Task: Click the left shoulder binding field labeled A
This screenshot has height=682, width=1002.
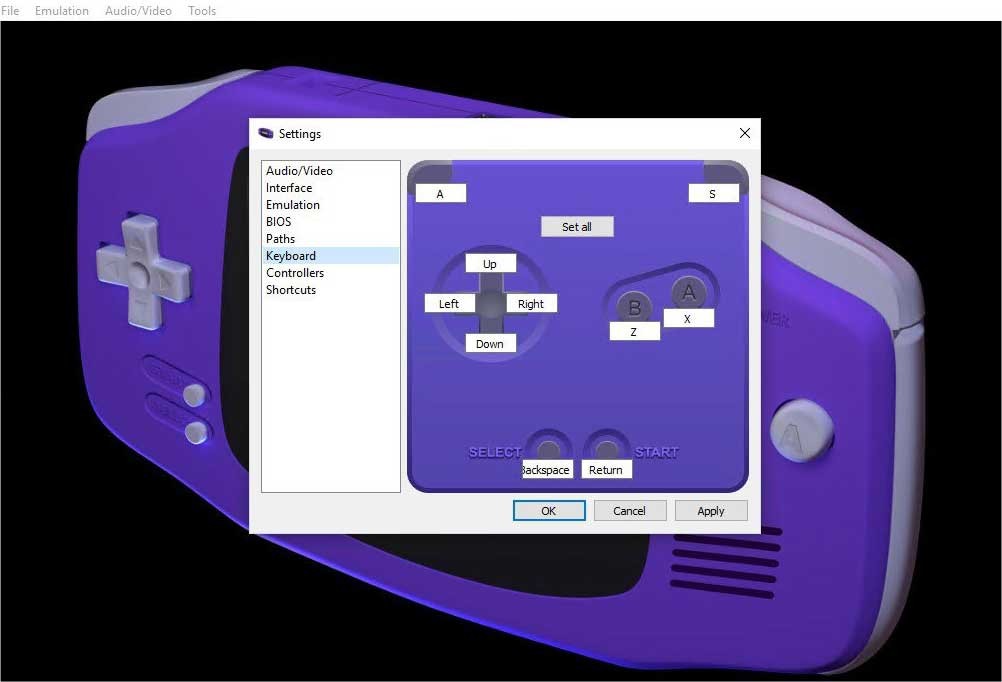Action: [440, 194]
